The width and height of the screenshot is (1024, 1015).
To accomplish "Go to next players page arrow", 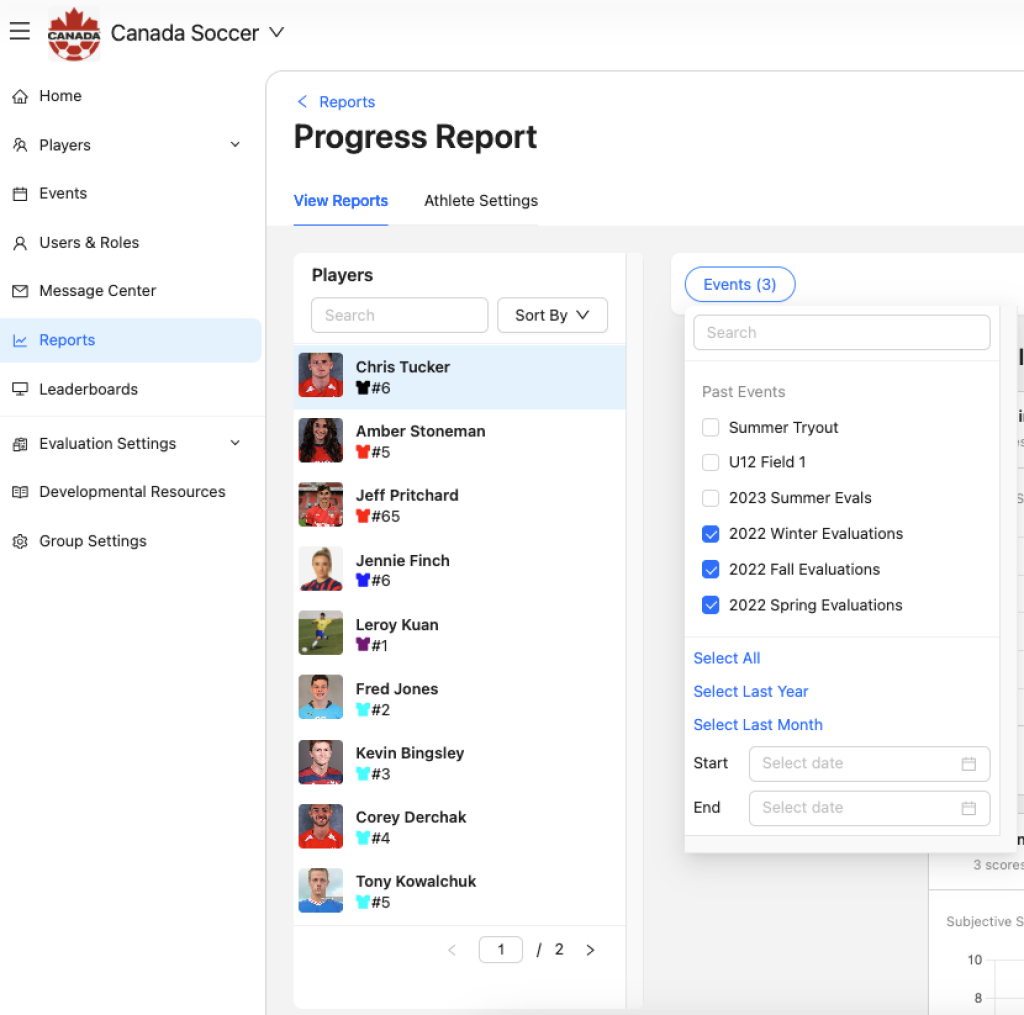I will pos(590,950).
